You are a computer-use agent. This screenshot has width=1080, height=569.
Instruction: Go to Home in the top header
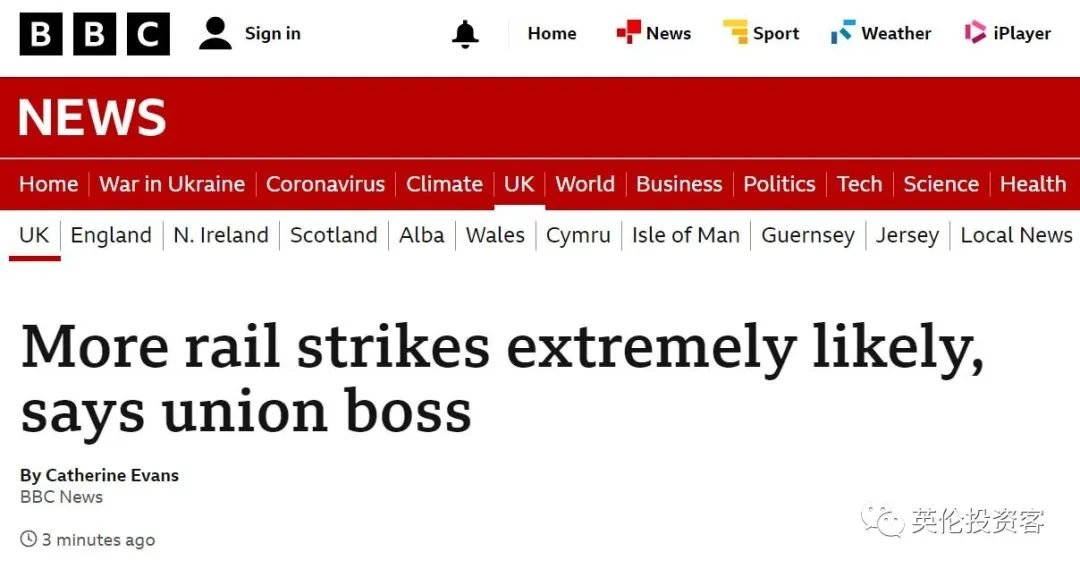click(552, 33)
